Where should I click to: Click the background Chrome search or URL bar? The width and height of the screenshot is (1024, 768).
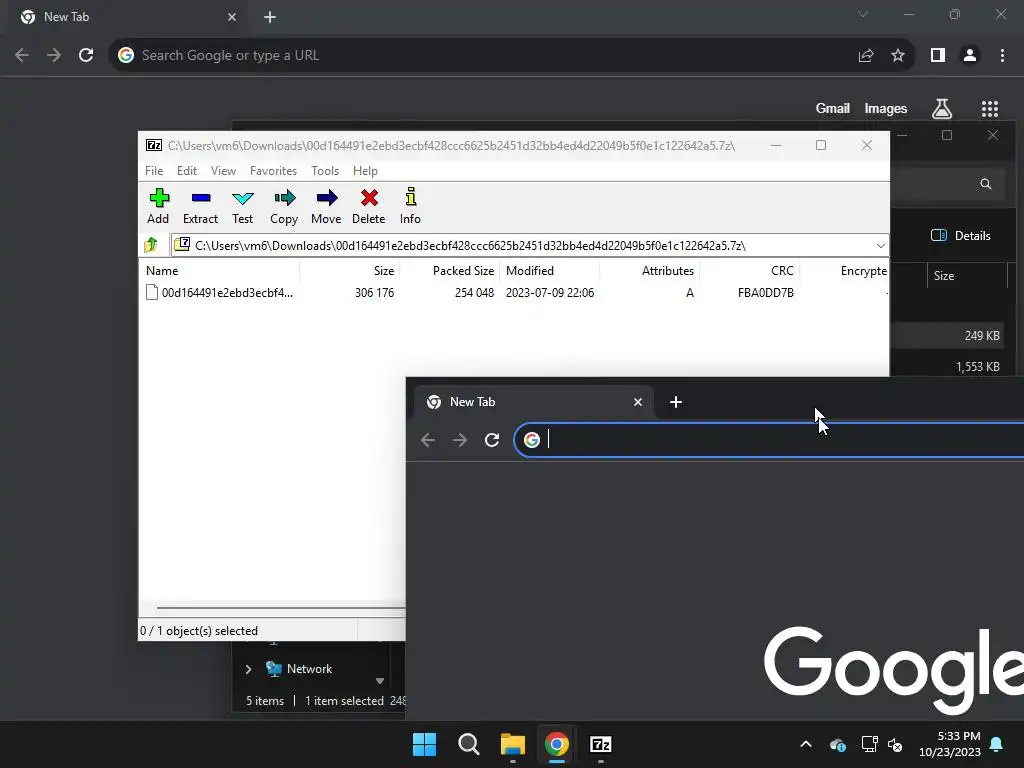click(x=511, y=56)
